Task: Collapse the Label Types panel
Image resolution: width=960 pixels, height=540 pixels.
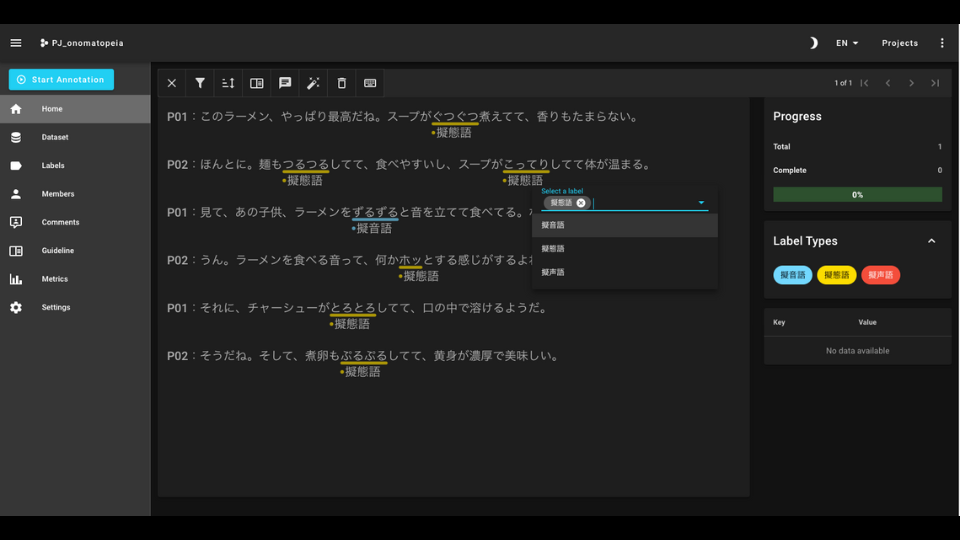Action: [x=931, y=241]
